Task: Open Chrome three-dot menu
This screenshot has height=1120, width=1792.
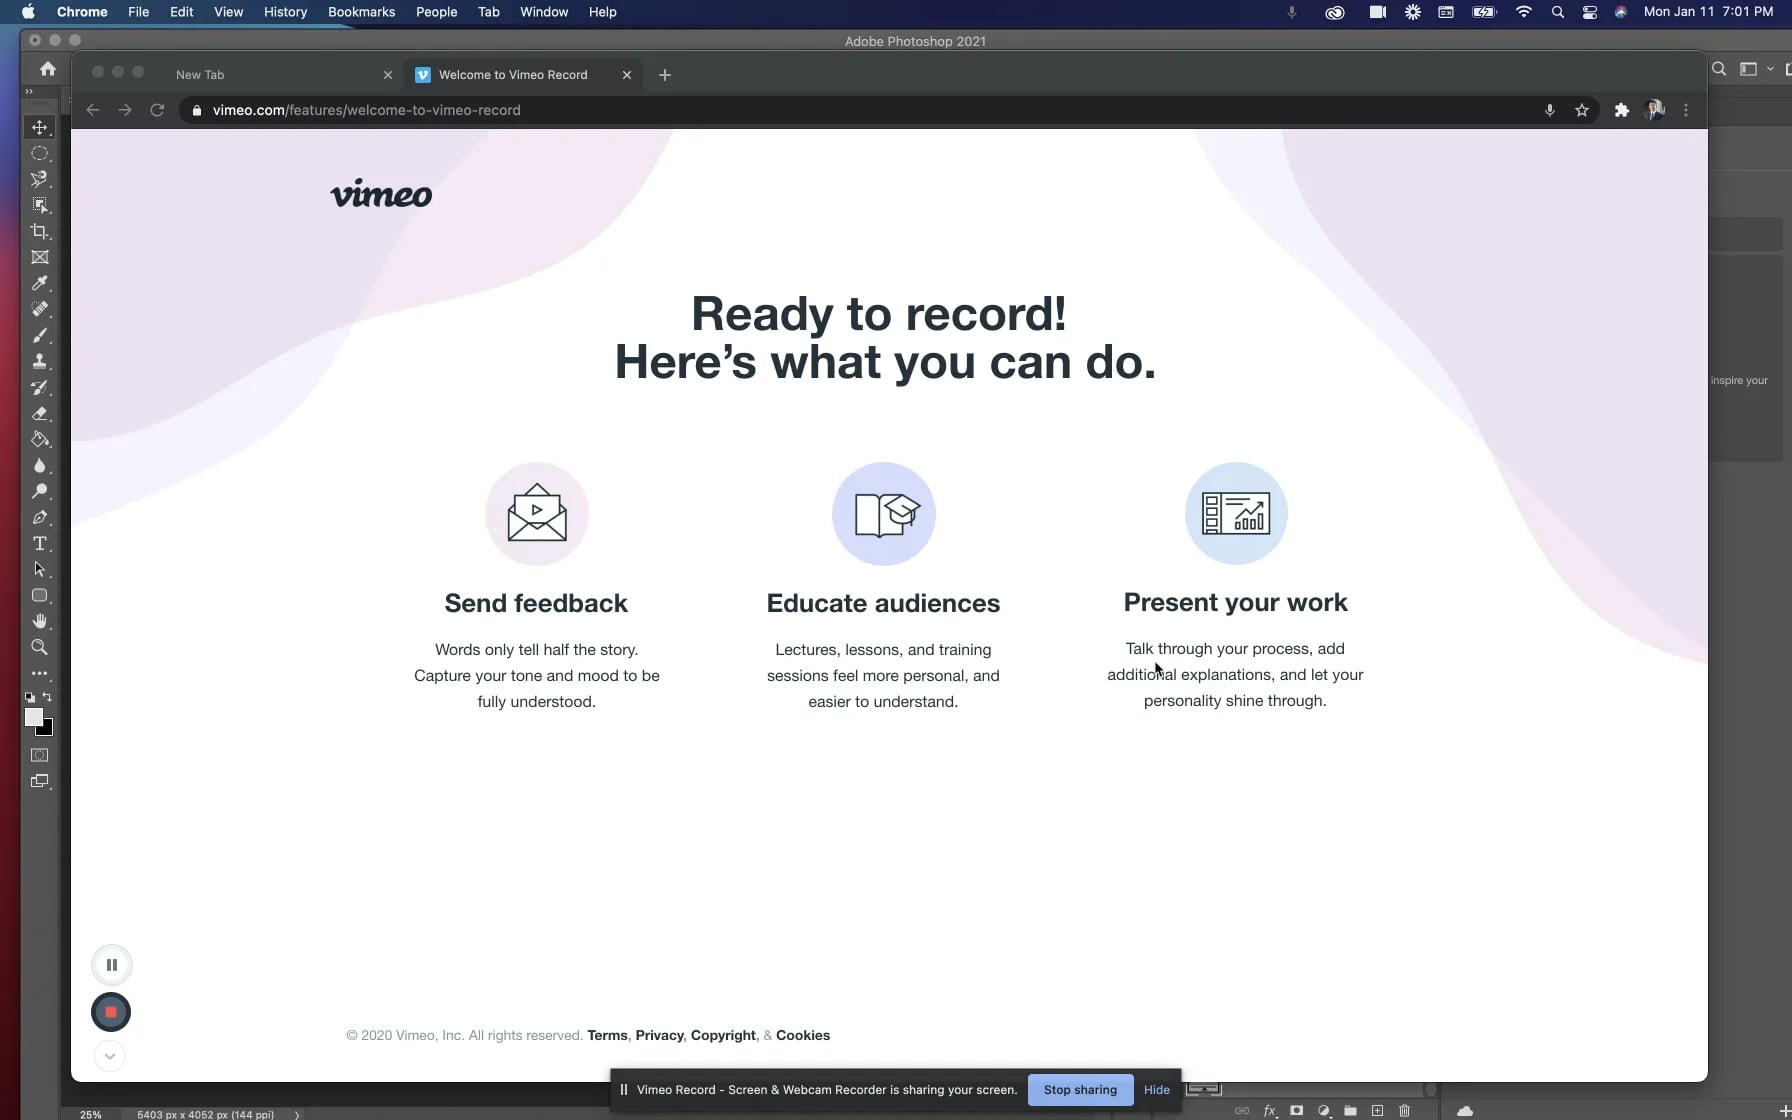Action: (1686, 110)
